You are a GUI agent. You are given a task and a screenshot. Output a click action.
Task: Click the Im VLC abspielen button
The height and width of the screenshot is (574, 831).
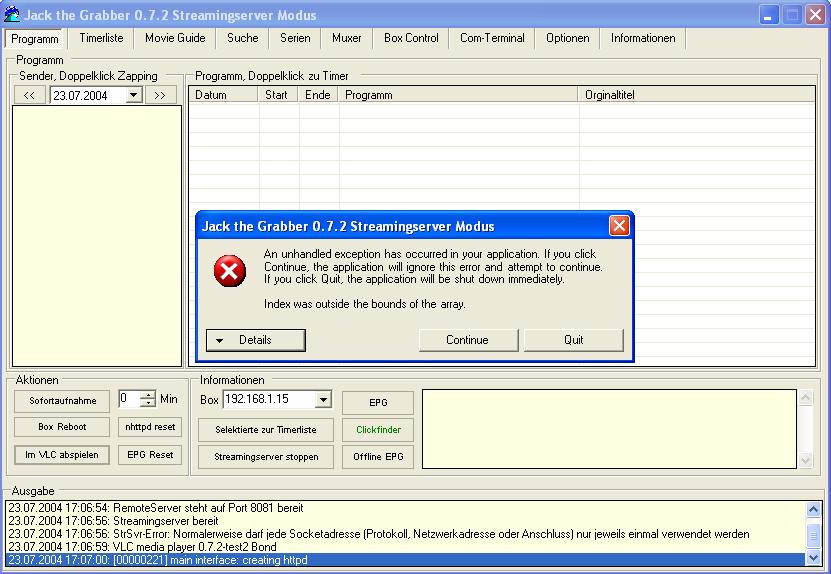[x=62, y=455]
